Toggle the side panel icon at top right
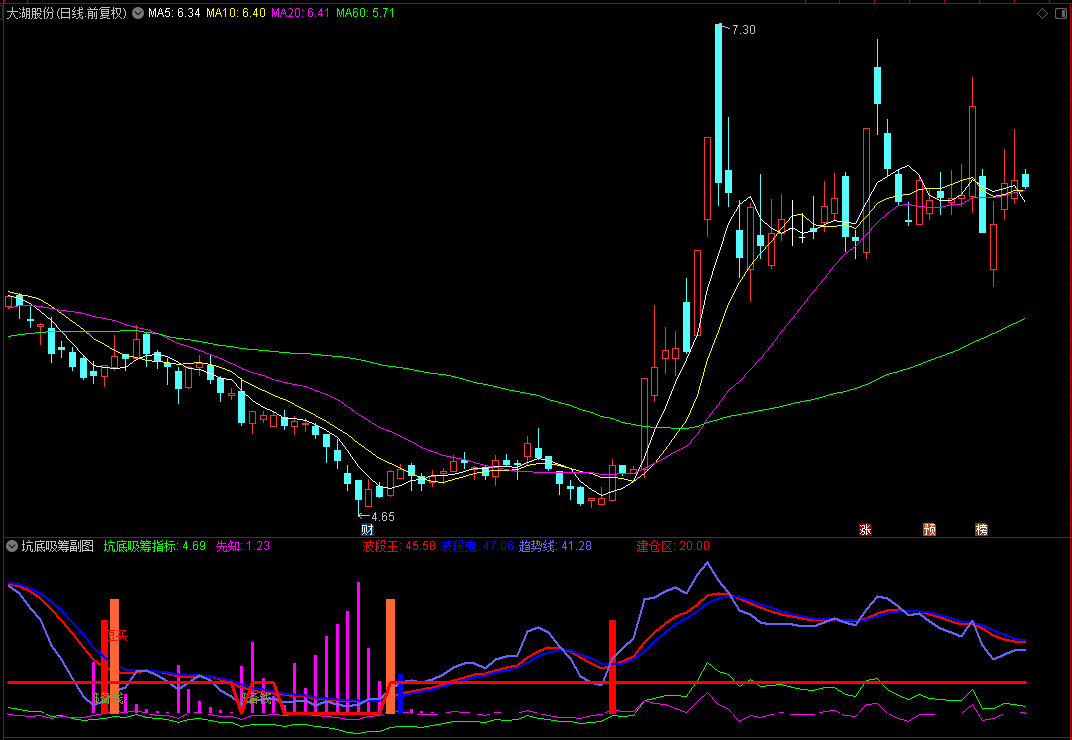The height and width of the screenshot is (740, 1072). pyautogui.click(x=1063, y=13)
